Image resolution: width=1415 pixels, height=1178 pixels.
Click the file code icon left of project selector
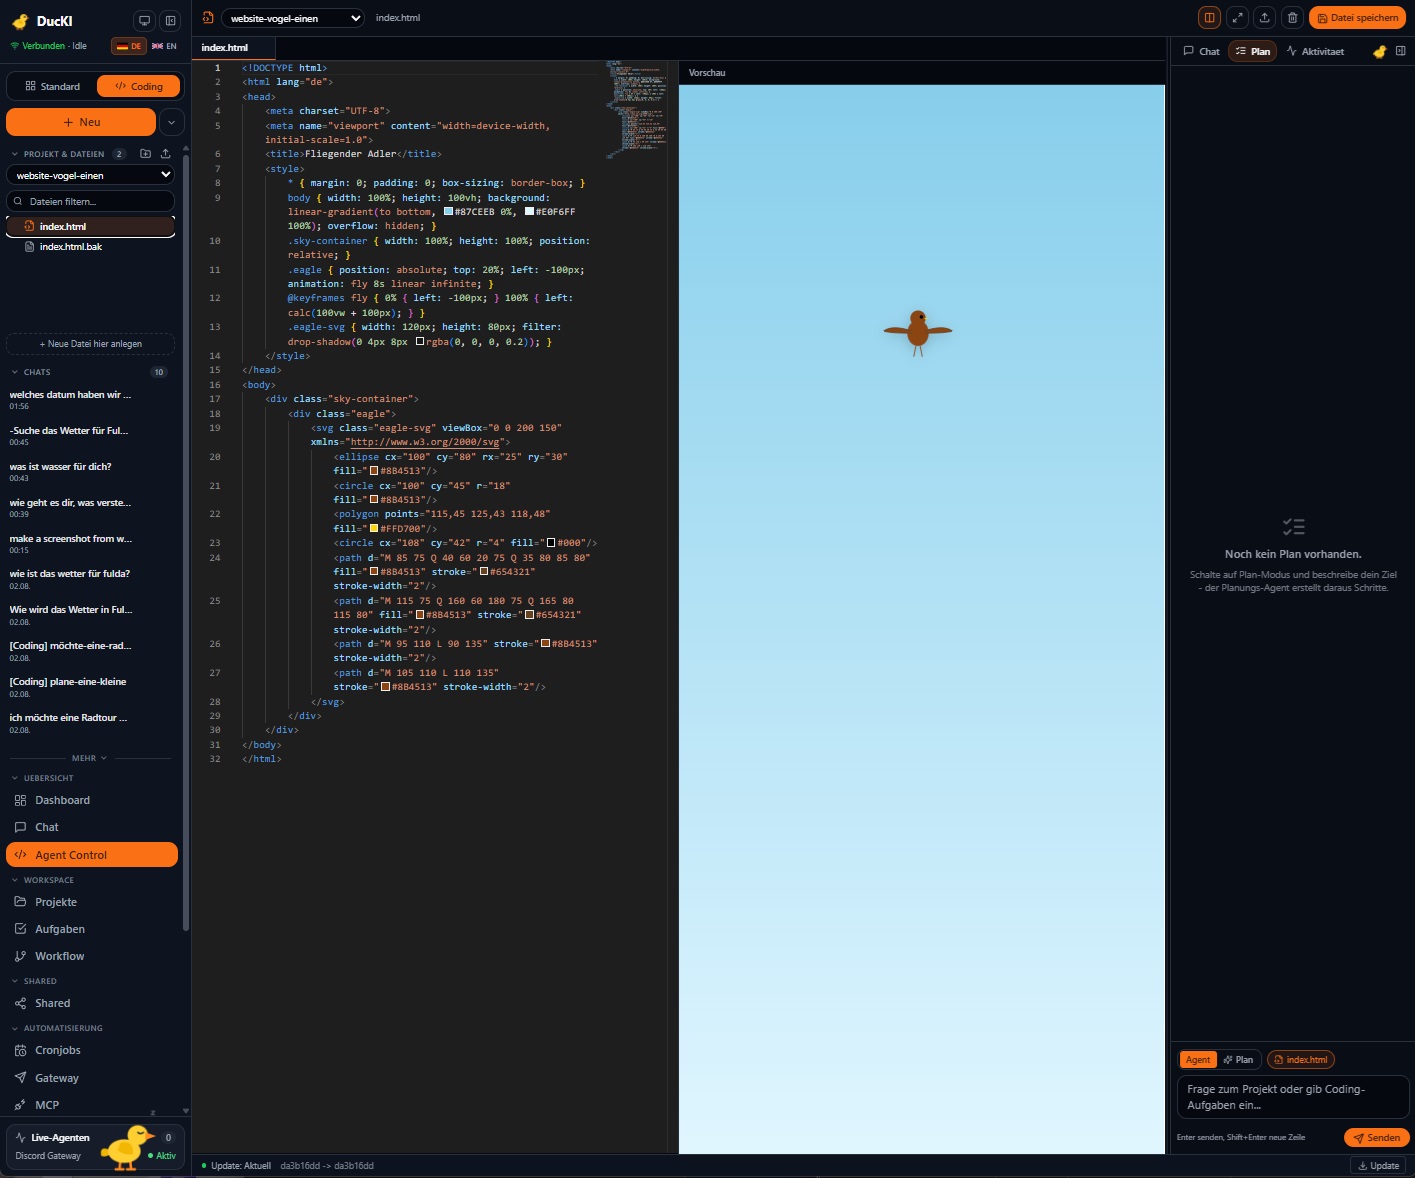pos(208,18)
